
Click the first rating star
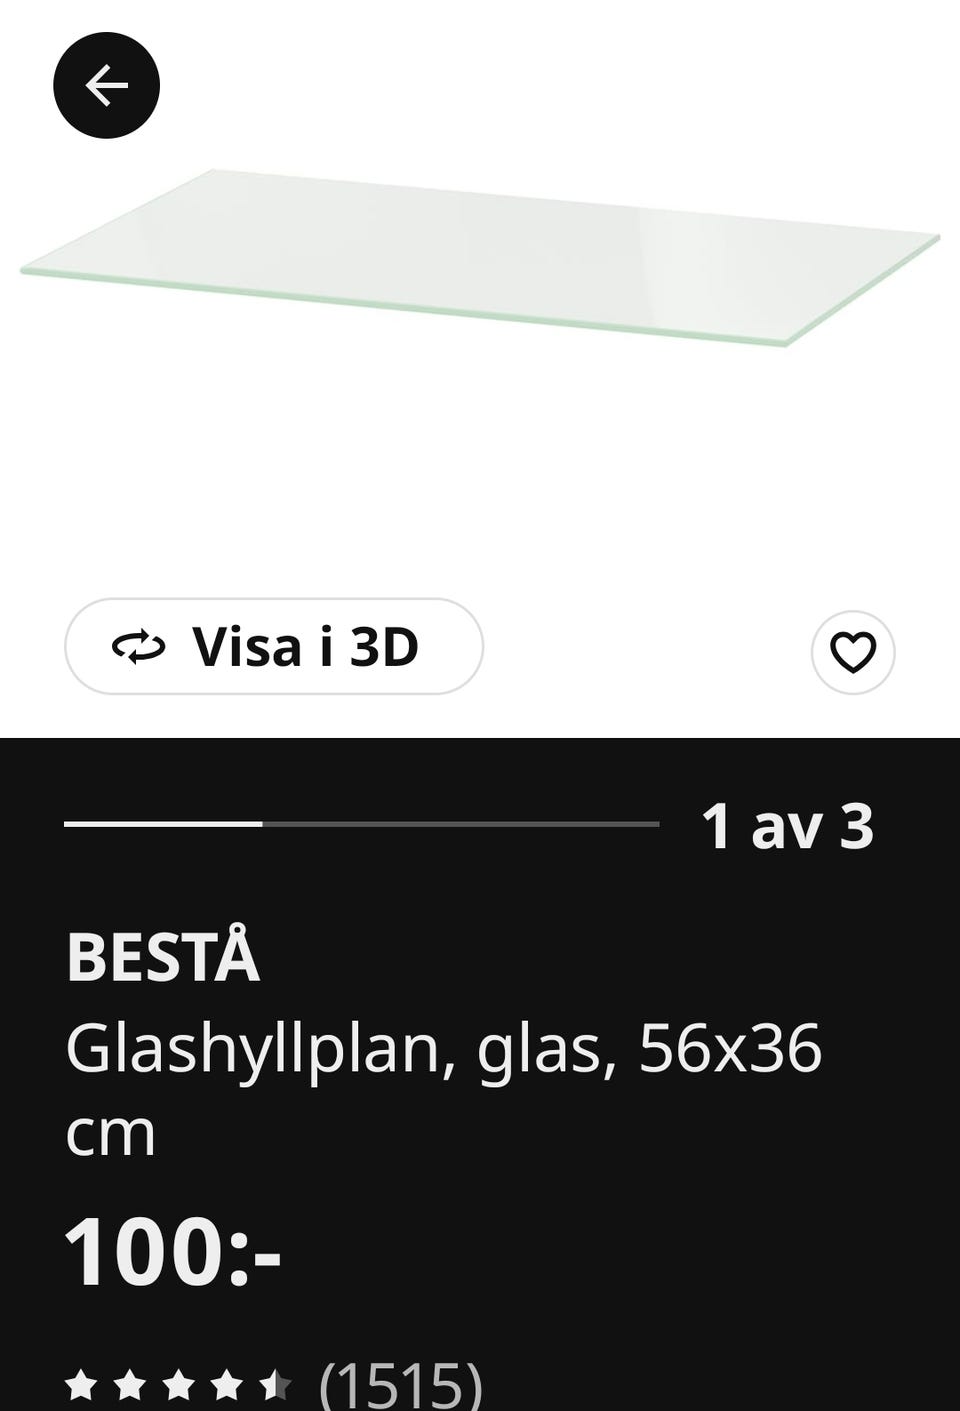click(x=81, y=1386)
